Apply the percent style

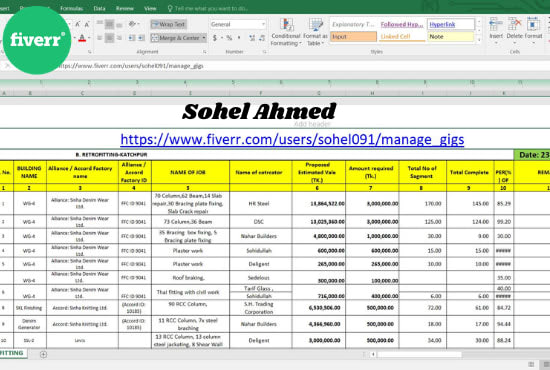click(229, 38)
